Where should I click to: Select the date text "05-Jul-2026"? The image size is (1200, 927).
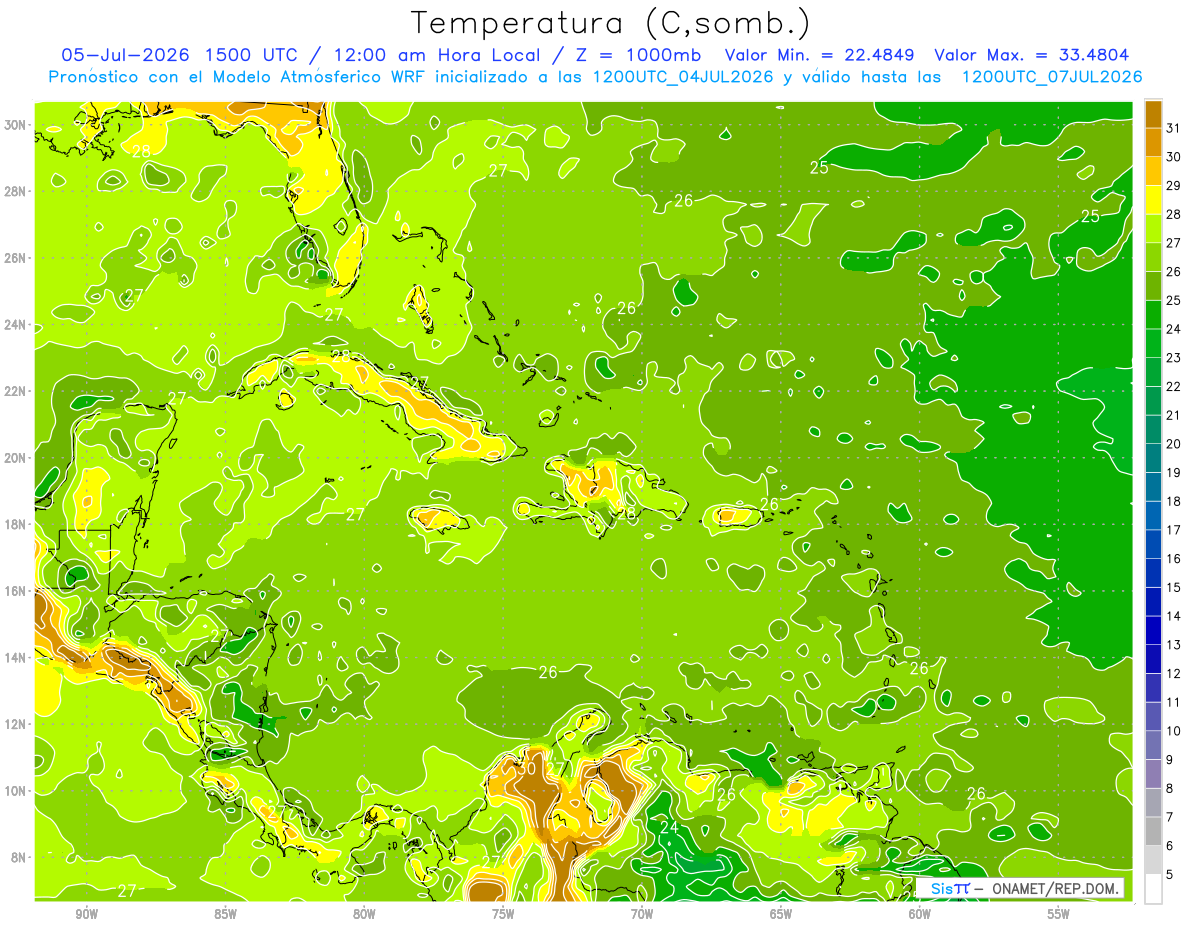pyautogui.click(x=126, y=55)
